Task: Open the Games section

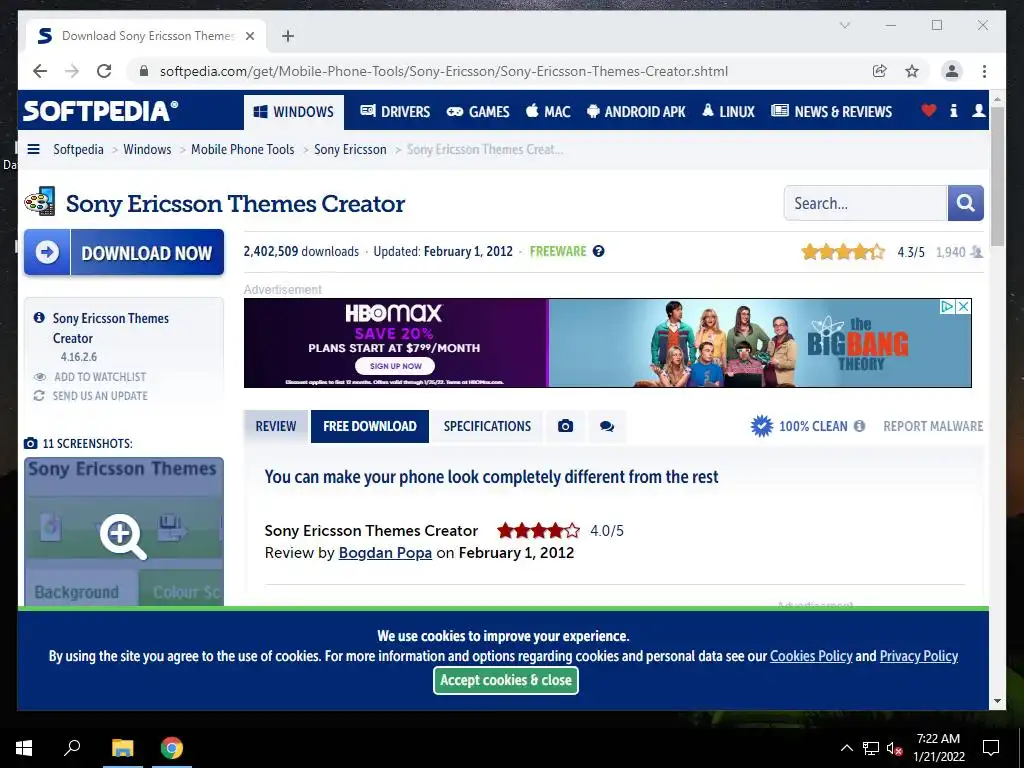Action: pos(478,112)
